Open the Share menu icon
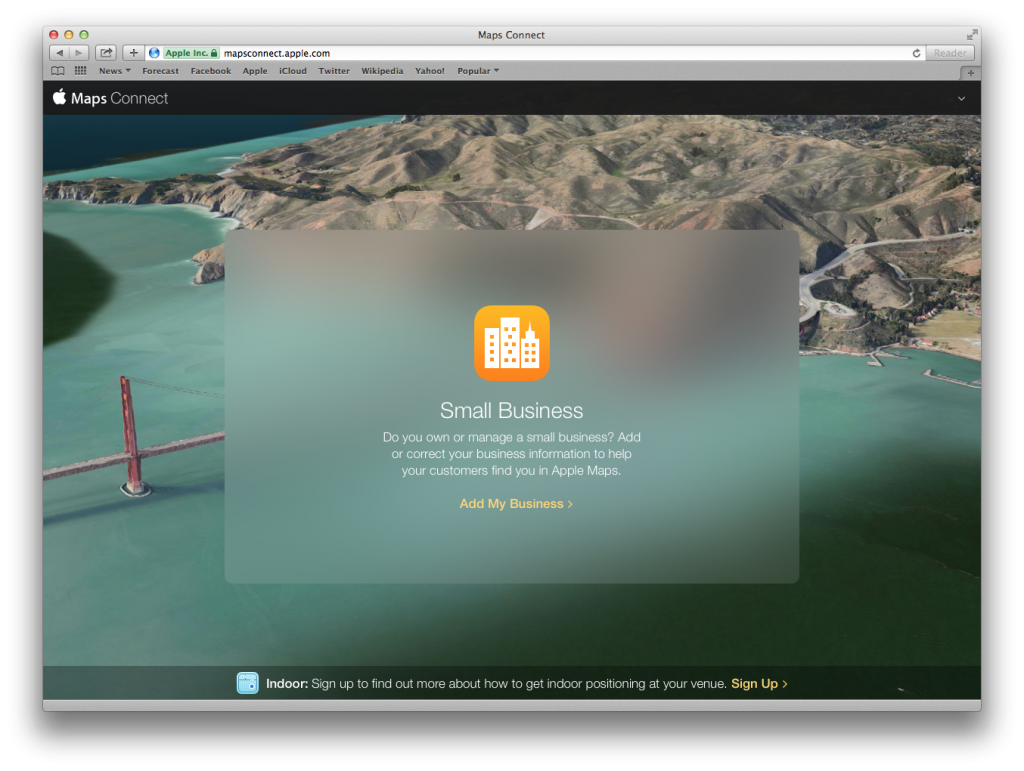Screen dimensions: 1024x771 [x=106, y=53]
